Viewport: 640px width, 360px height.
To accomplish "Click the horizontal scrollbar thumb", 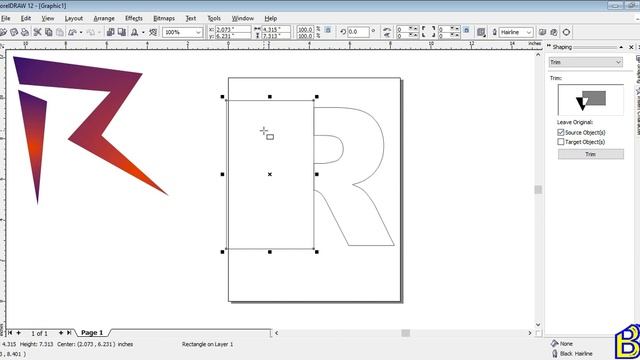I will (405, 333).
